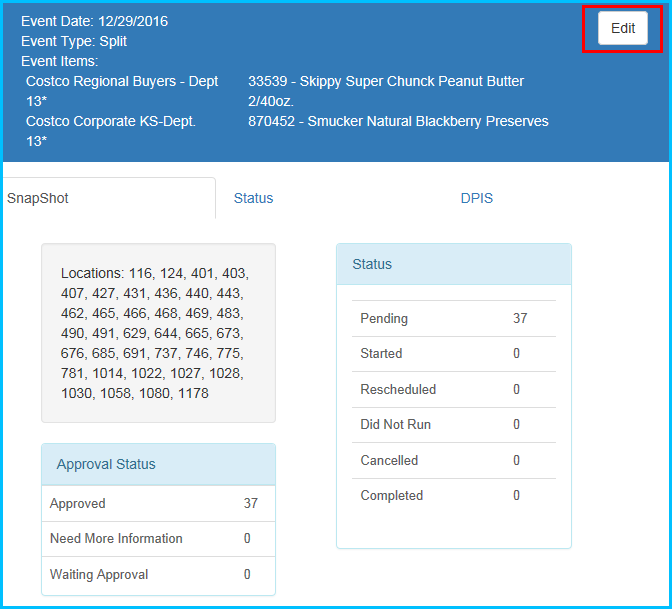Click the Did Not Run row

[453, 425]
